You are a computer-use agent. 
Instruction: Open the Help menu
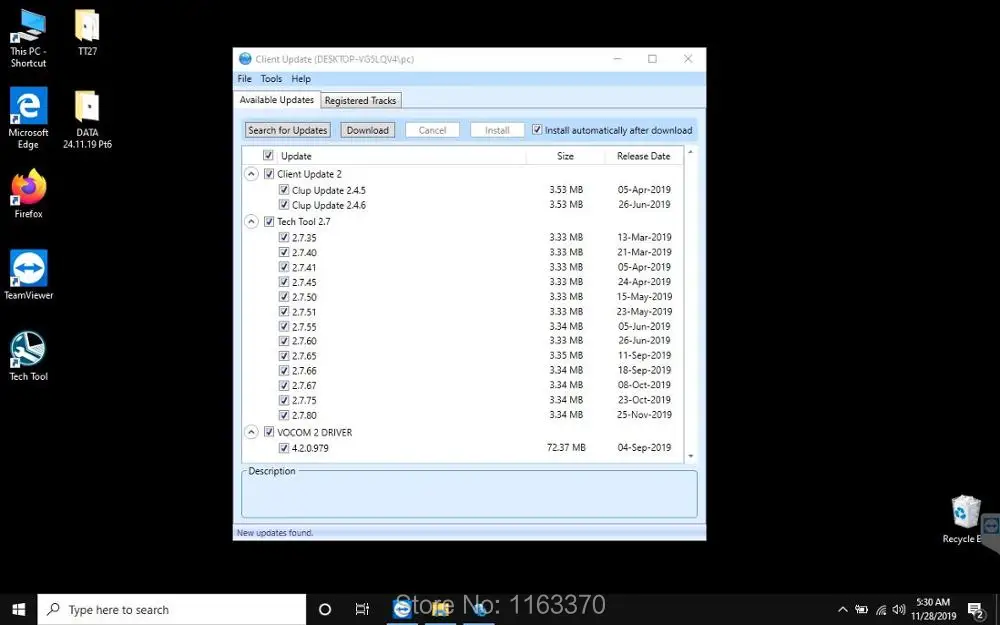tap(301, 79)
